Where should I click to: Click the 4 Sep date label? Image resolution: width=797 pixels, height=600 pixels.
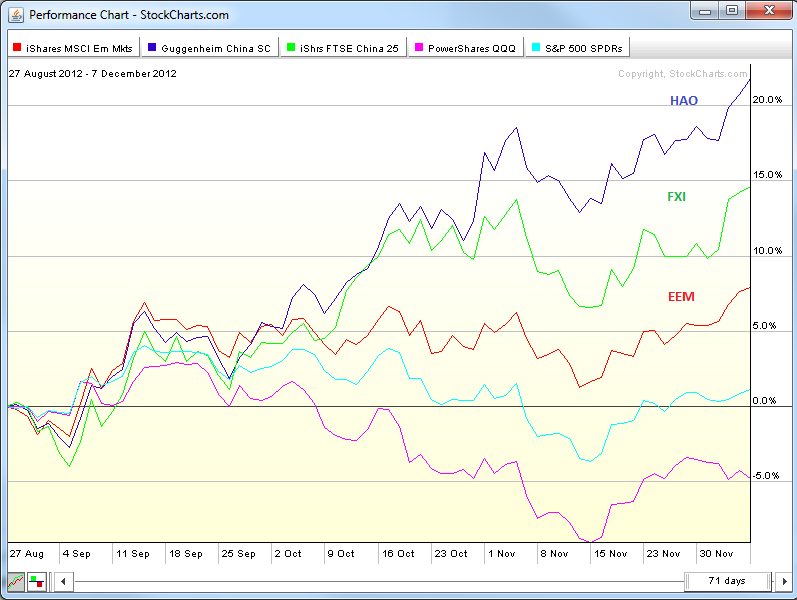77,554
